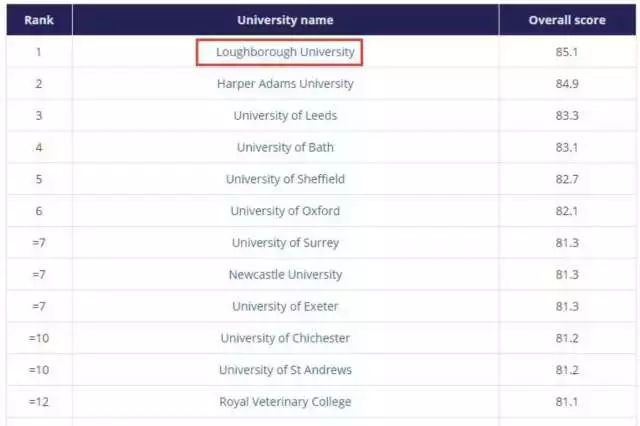Click the University name column header
This screenshot has width=640, height=426.
285,20
